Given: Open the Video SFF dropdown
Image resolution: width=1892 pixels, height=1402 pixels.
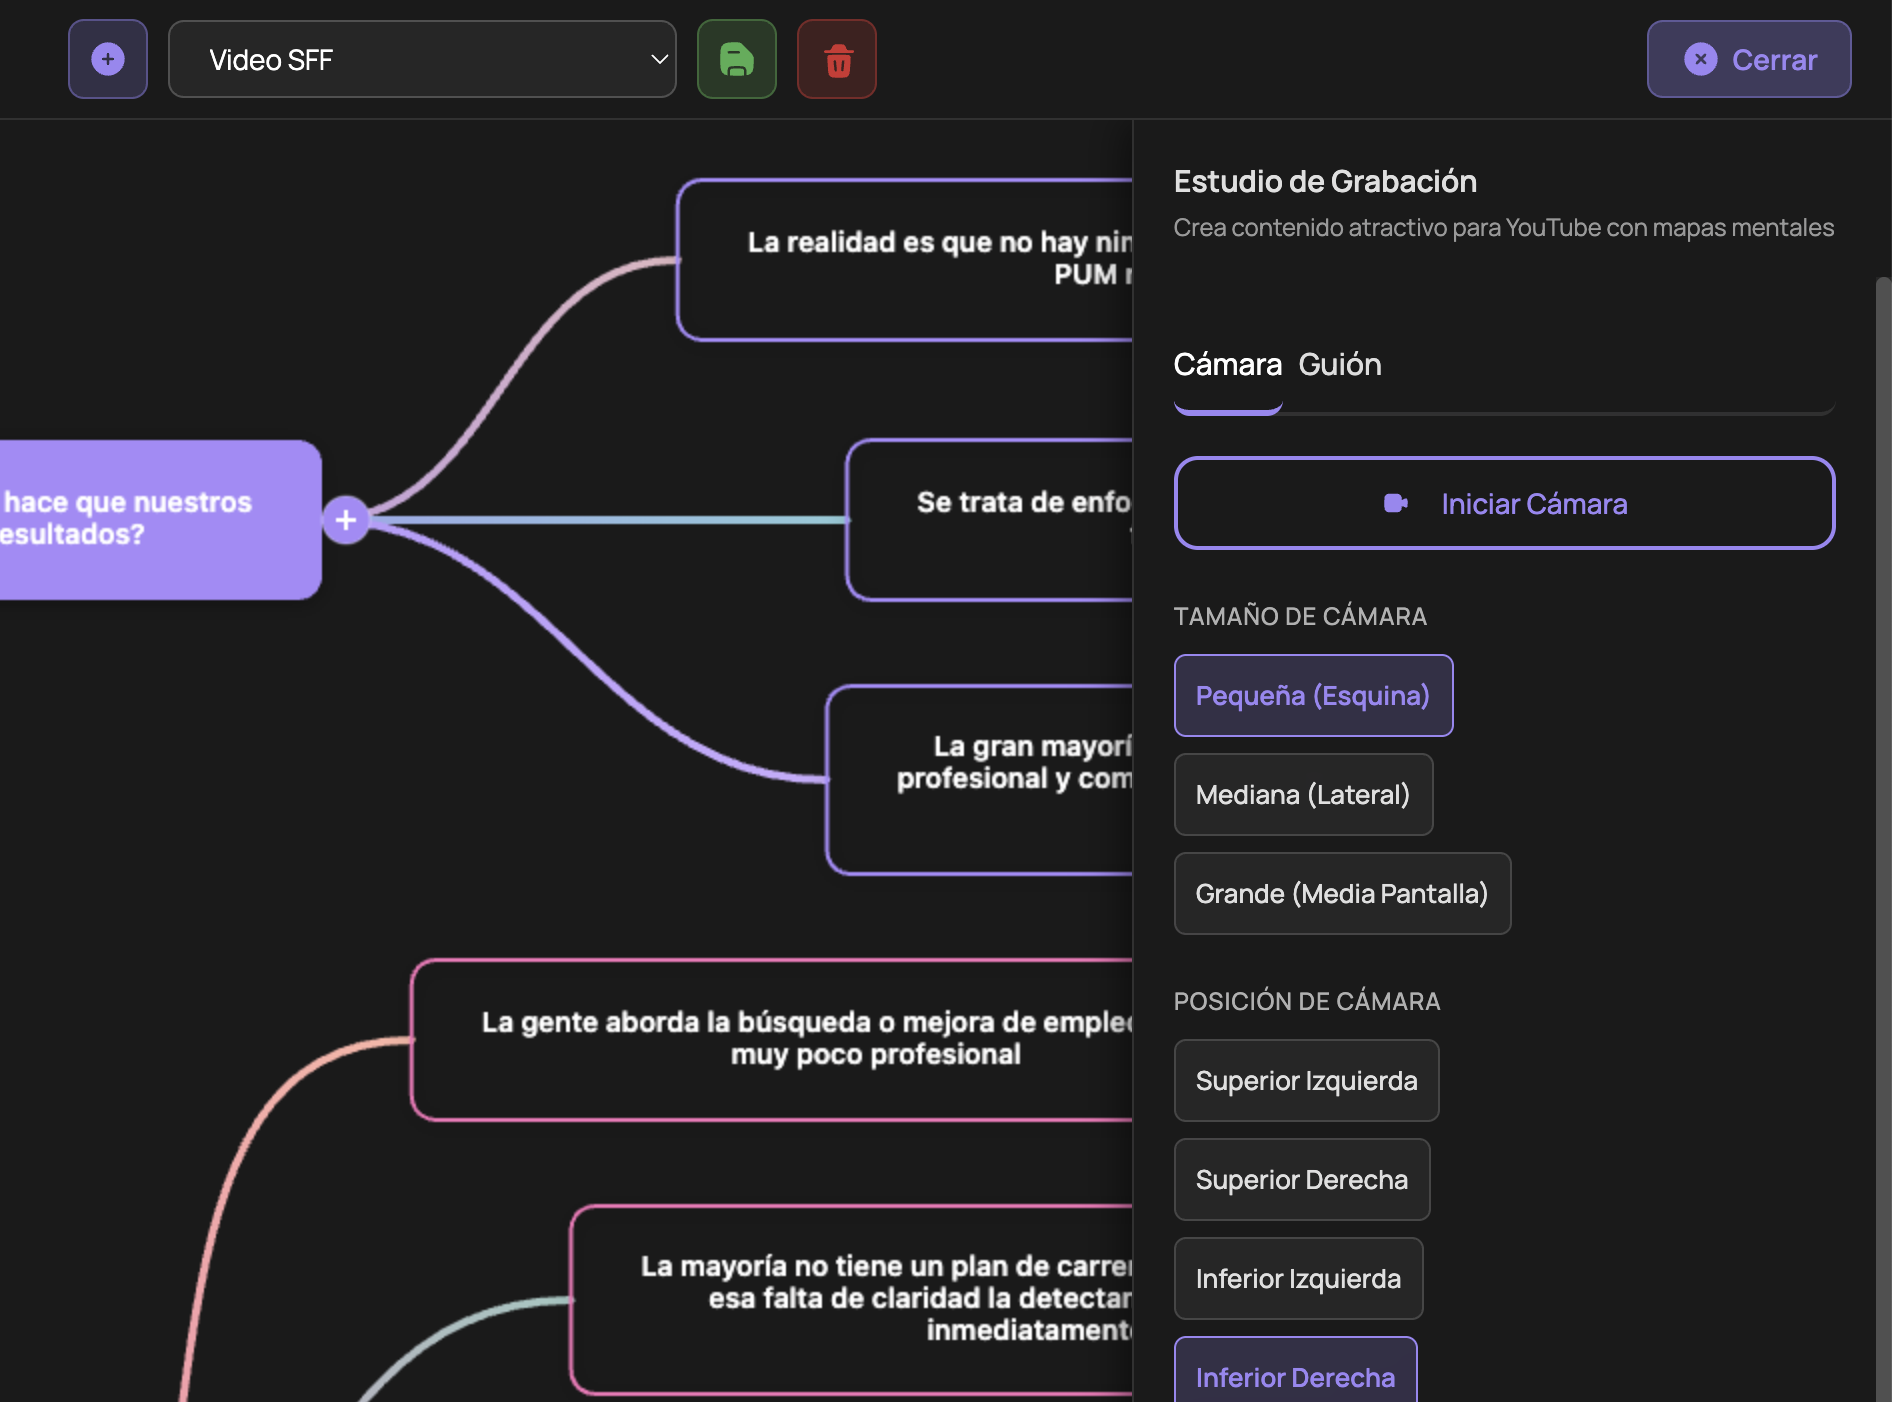Looking at the screenshot, I should pos(422,59).
